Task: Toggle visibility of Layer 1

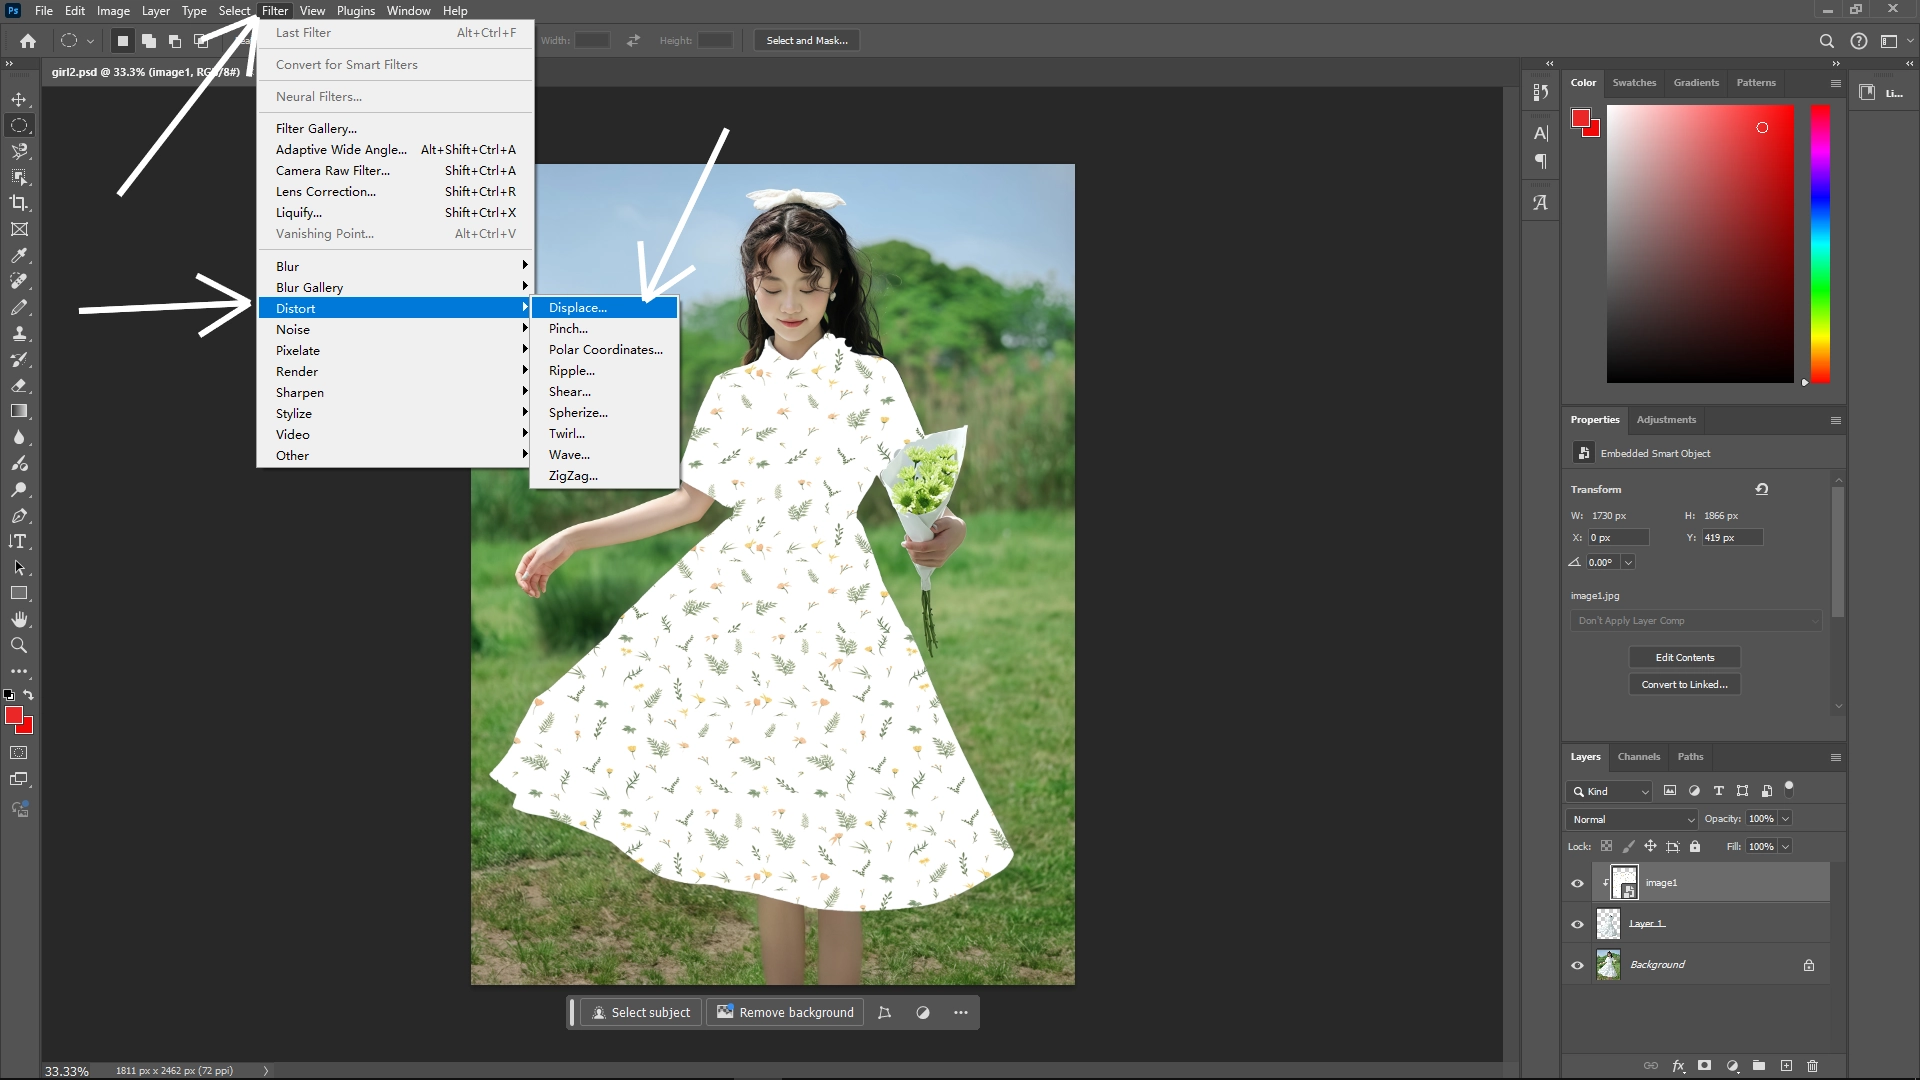Action: pos(1577,923)
